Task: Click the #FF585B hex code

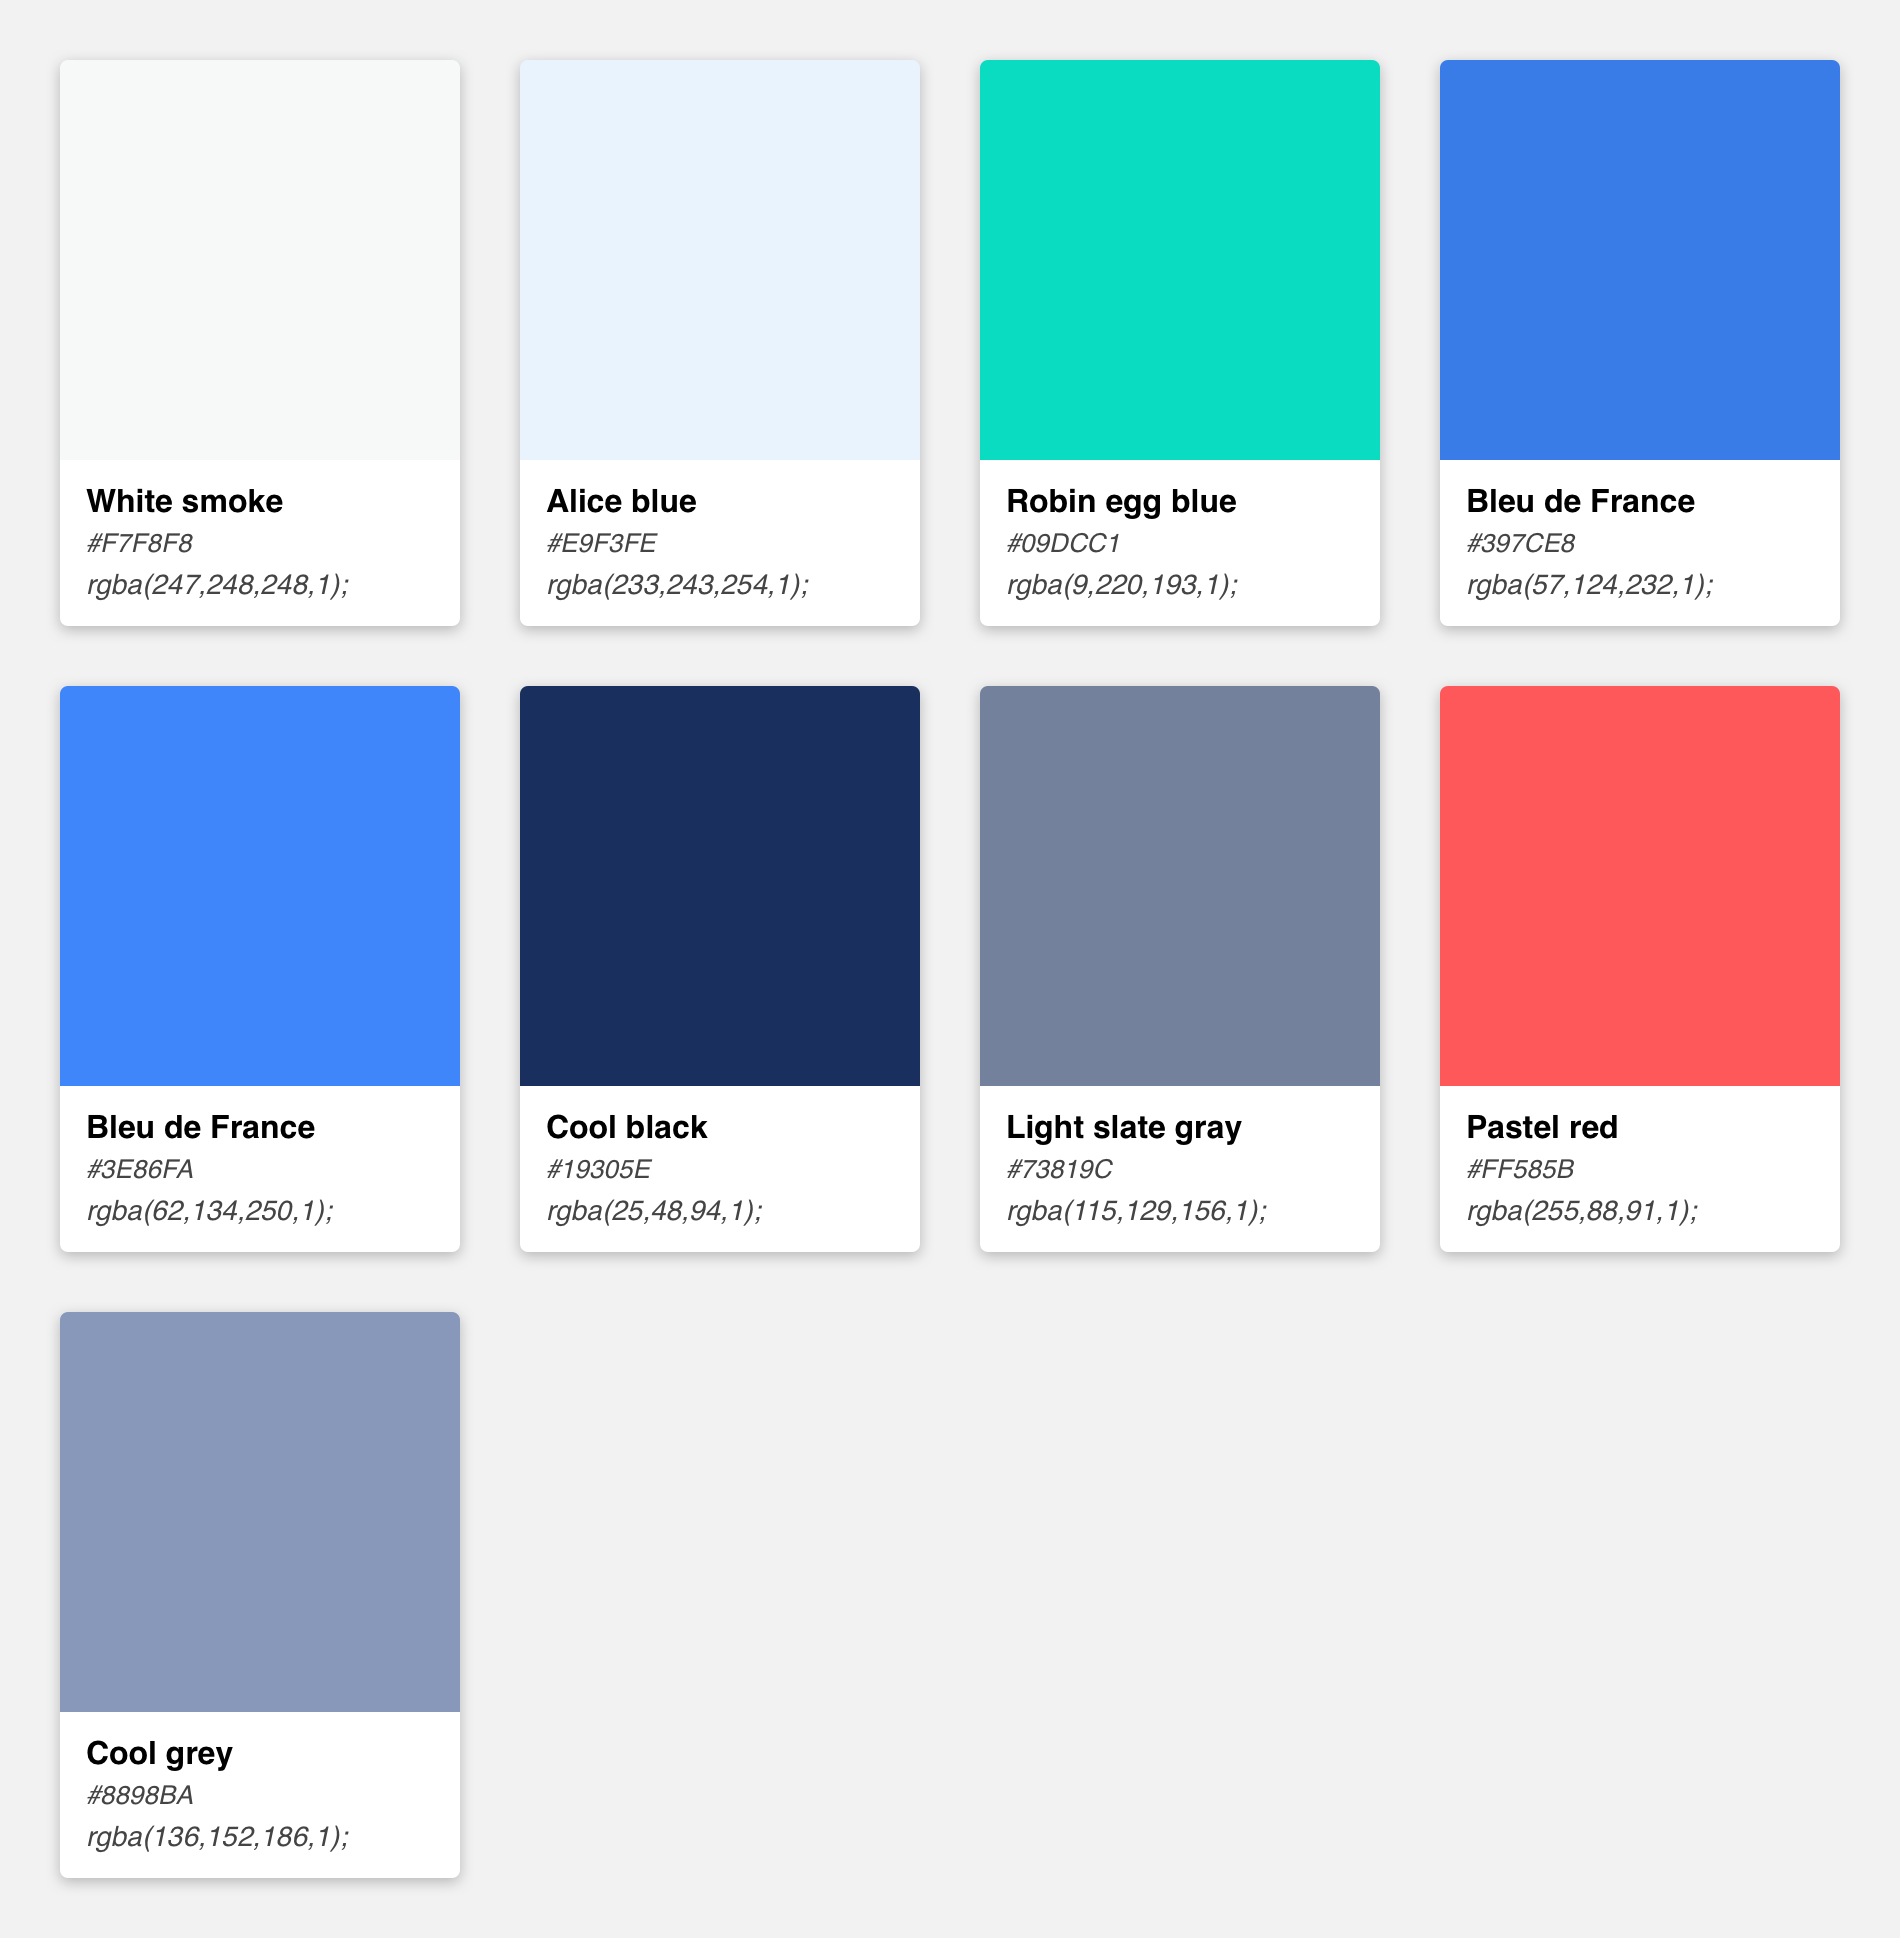Action: pos(1520,1170)
